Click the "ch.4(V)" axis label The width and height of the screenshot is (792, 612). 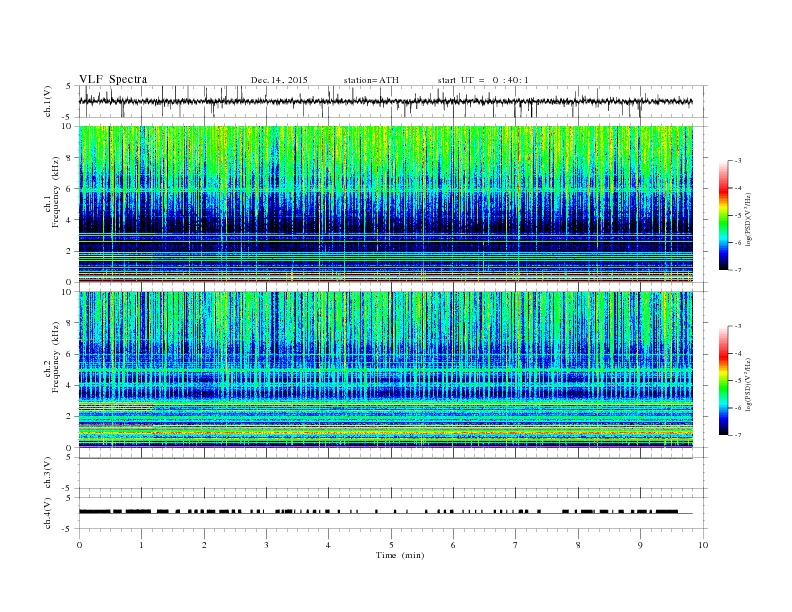tap(48, 514)
